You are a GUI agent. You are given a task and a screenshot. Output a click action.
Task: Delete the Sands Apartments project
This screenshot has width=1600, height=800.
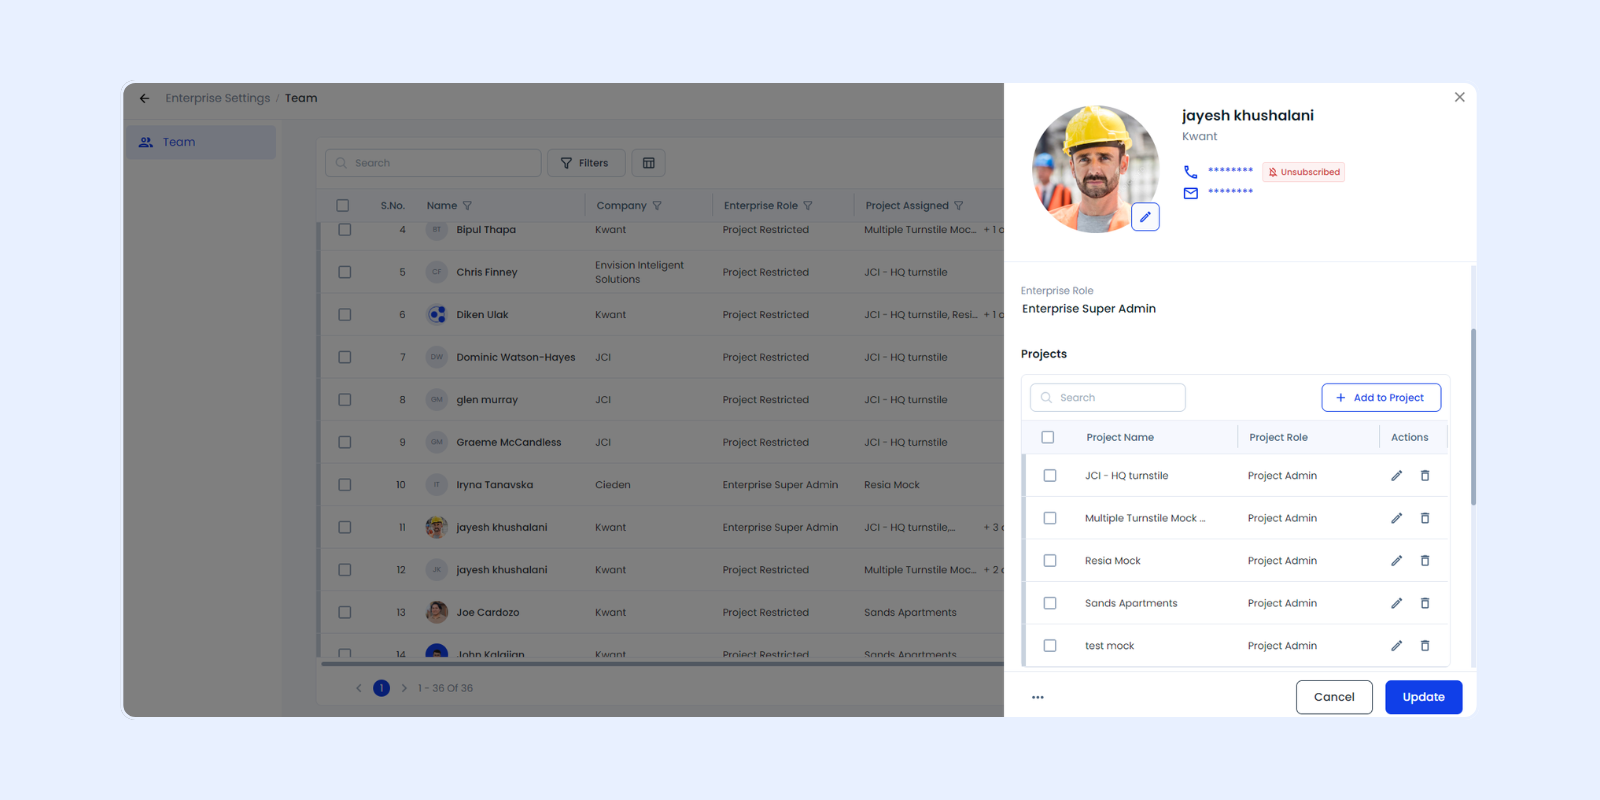1425,603
